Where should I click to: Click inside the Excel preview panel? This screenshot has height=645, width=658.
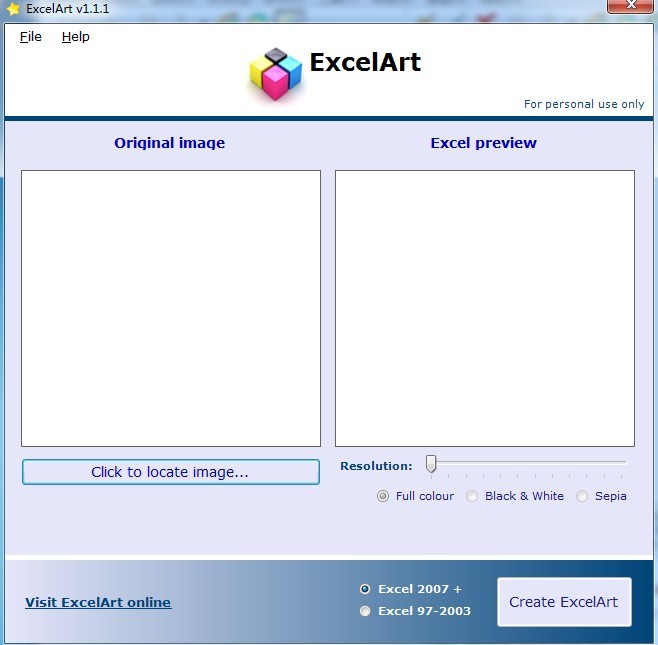(x=485, y=308)
